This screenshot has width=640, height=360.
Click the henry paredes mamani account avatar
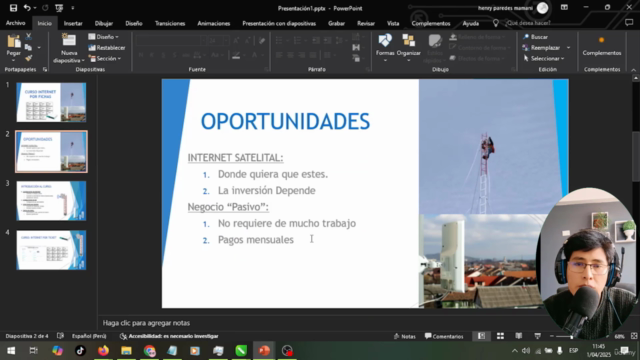click(542, 8)
